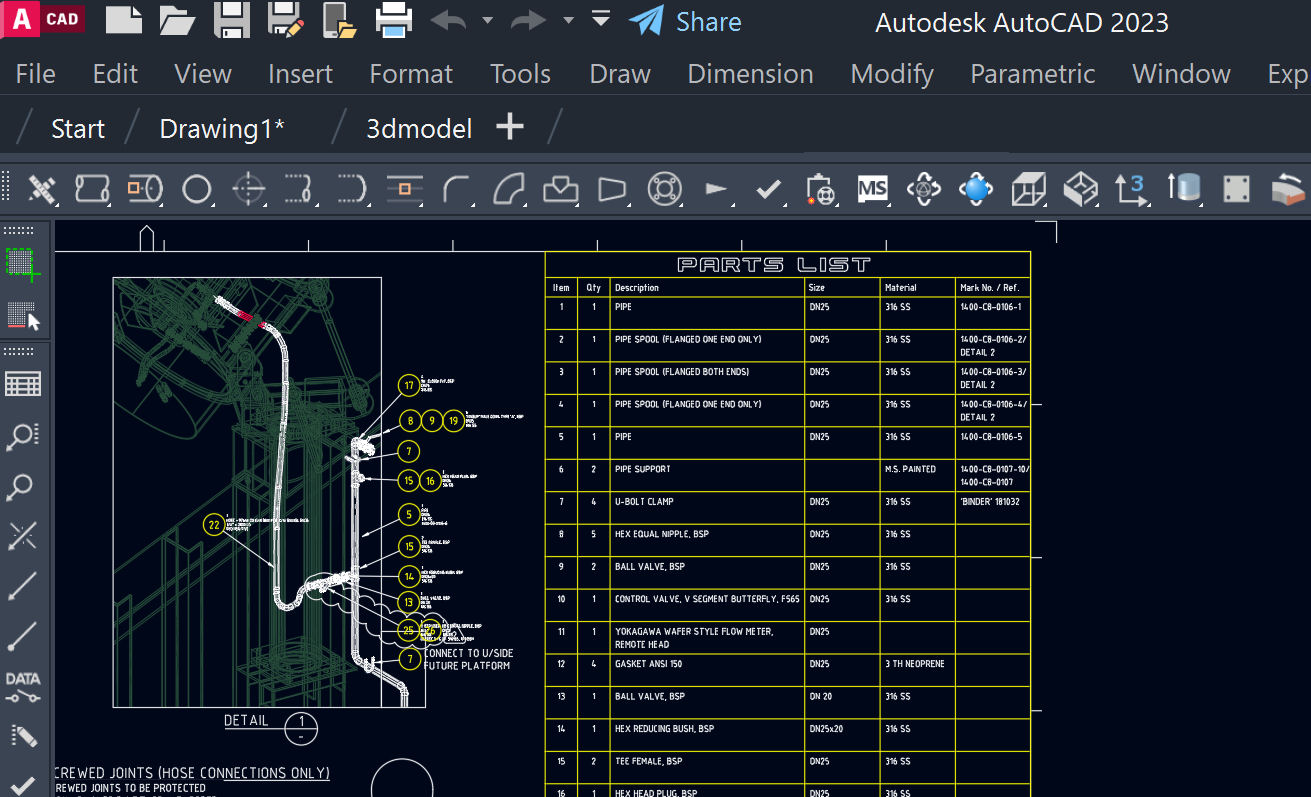Click the circle tool icon in toolbar

[x=197, y=188]
